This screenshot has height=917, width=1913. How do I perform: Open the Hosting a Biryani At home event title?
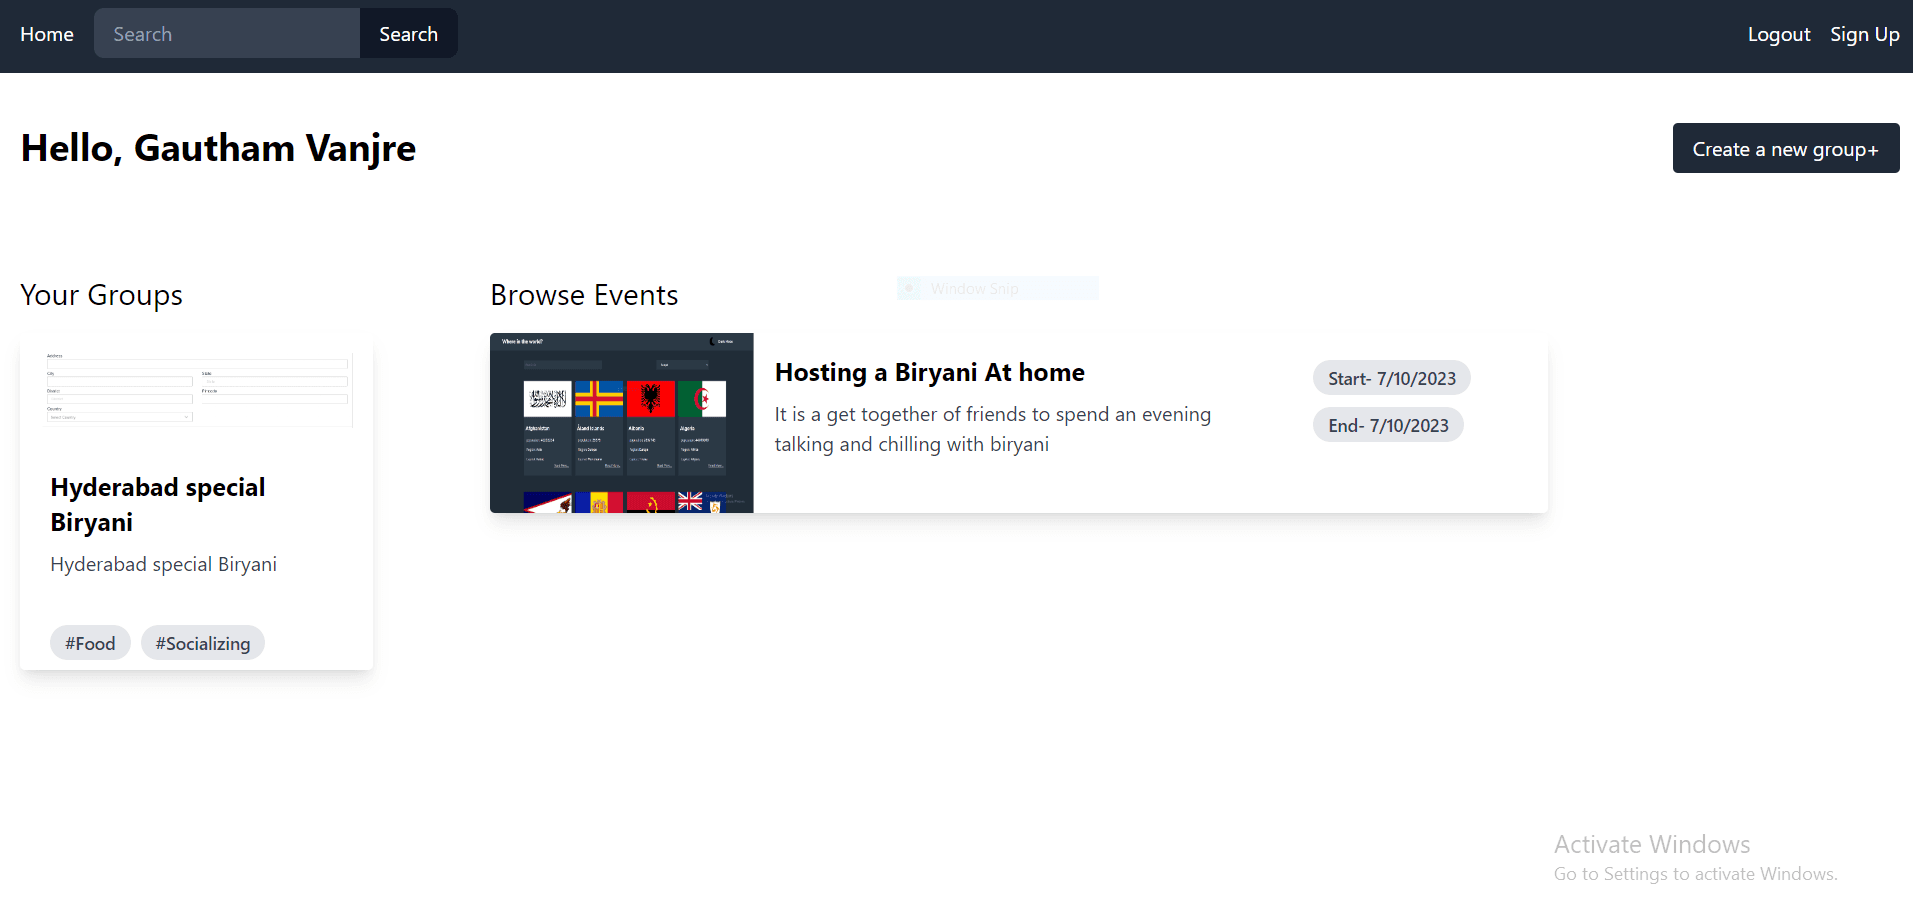(x=929, y=372)
